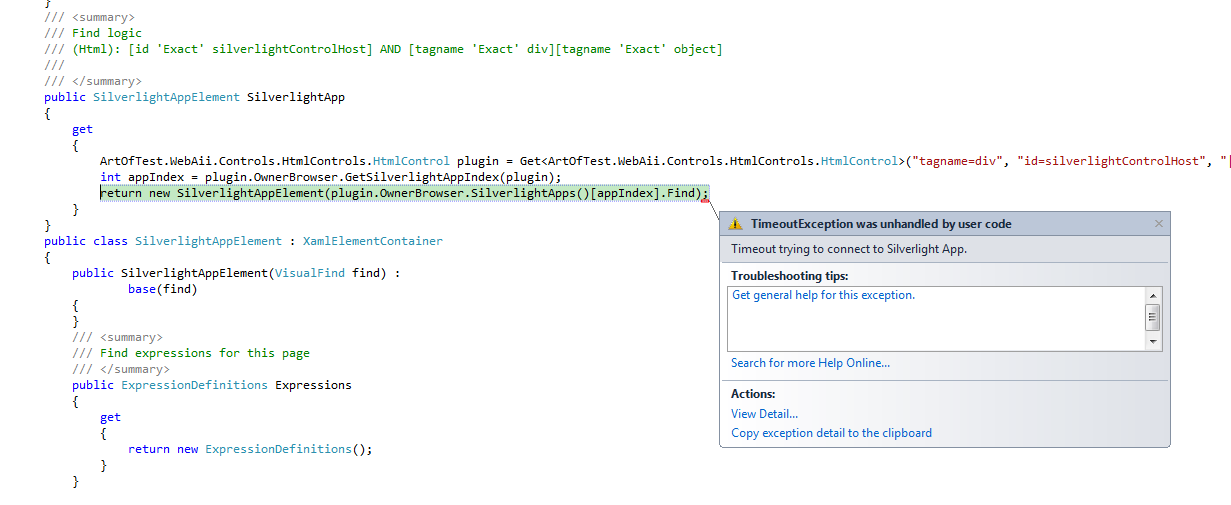Close the TimeoutException popup
Image resolution: width=1231 pixels, height=505 pixels.
click(1159, 224)
